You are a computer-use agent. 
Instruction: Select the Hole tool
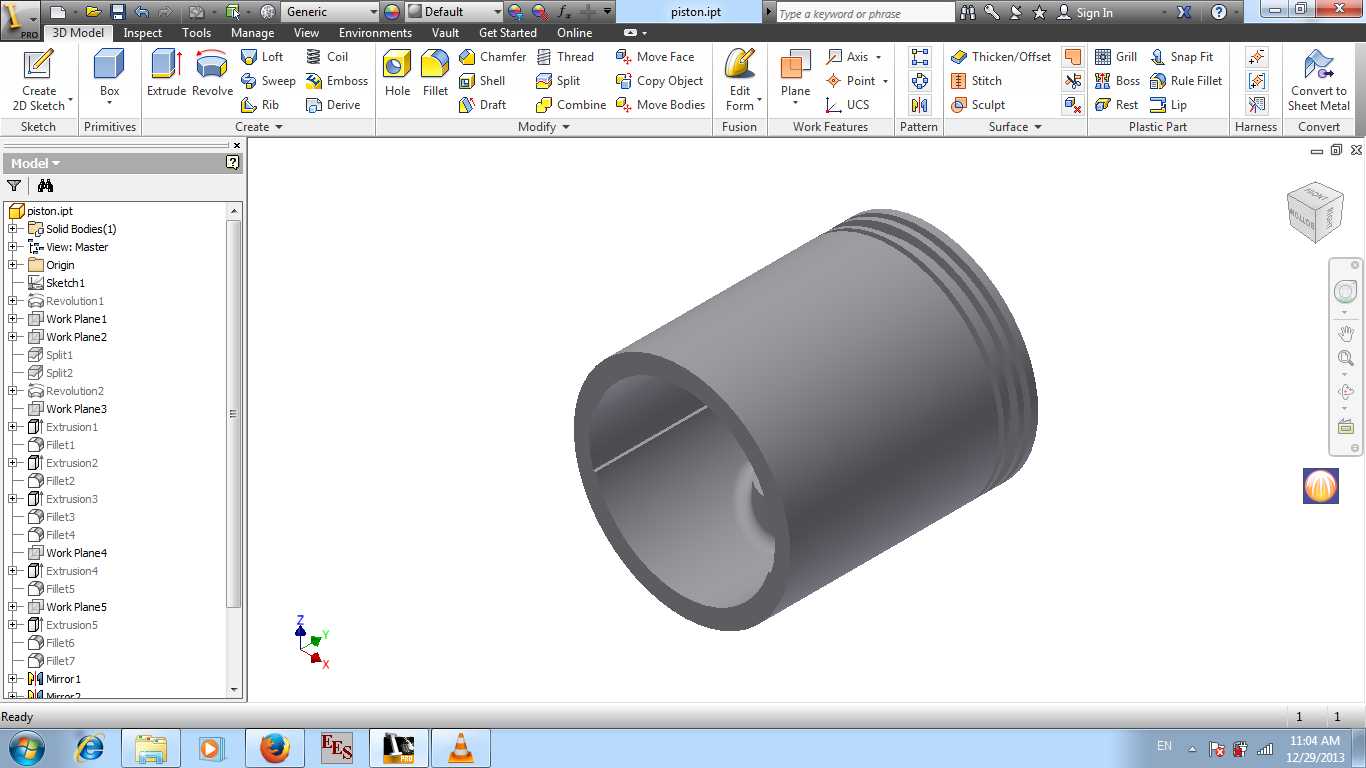397,73
